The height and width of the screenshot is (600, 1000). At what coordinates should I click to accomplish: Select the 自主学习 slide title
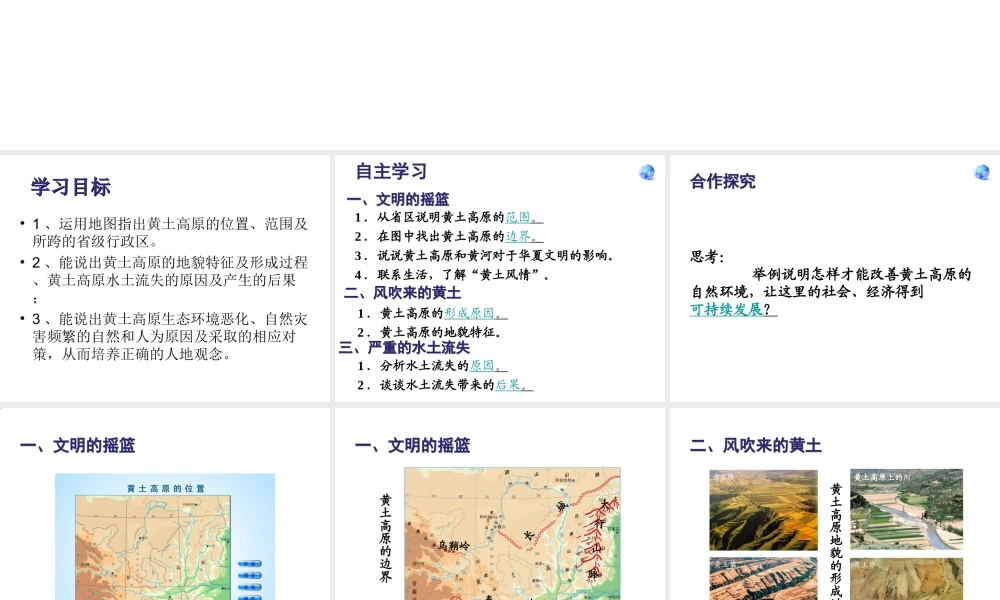pyautogui.click(x=392, y=172)
